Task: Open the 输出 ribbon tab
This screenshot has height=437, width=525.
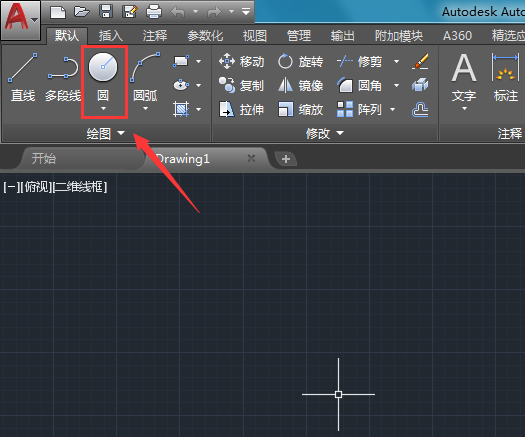Action: [343, 35]
